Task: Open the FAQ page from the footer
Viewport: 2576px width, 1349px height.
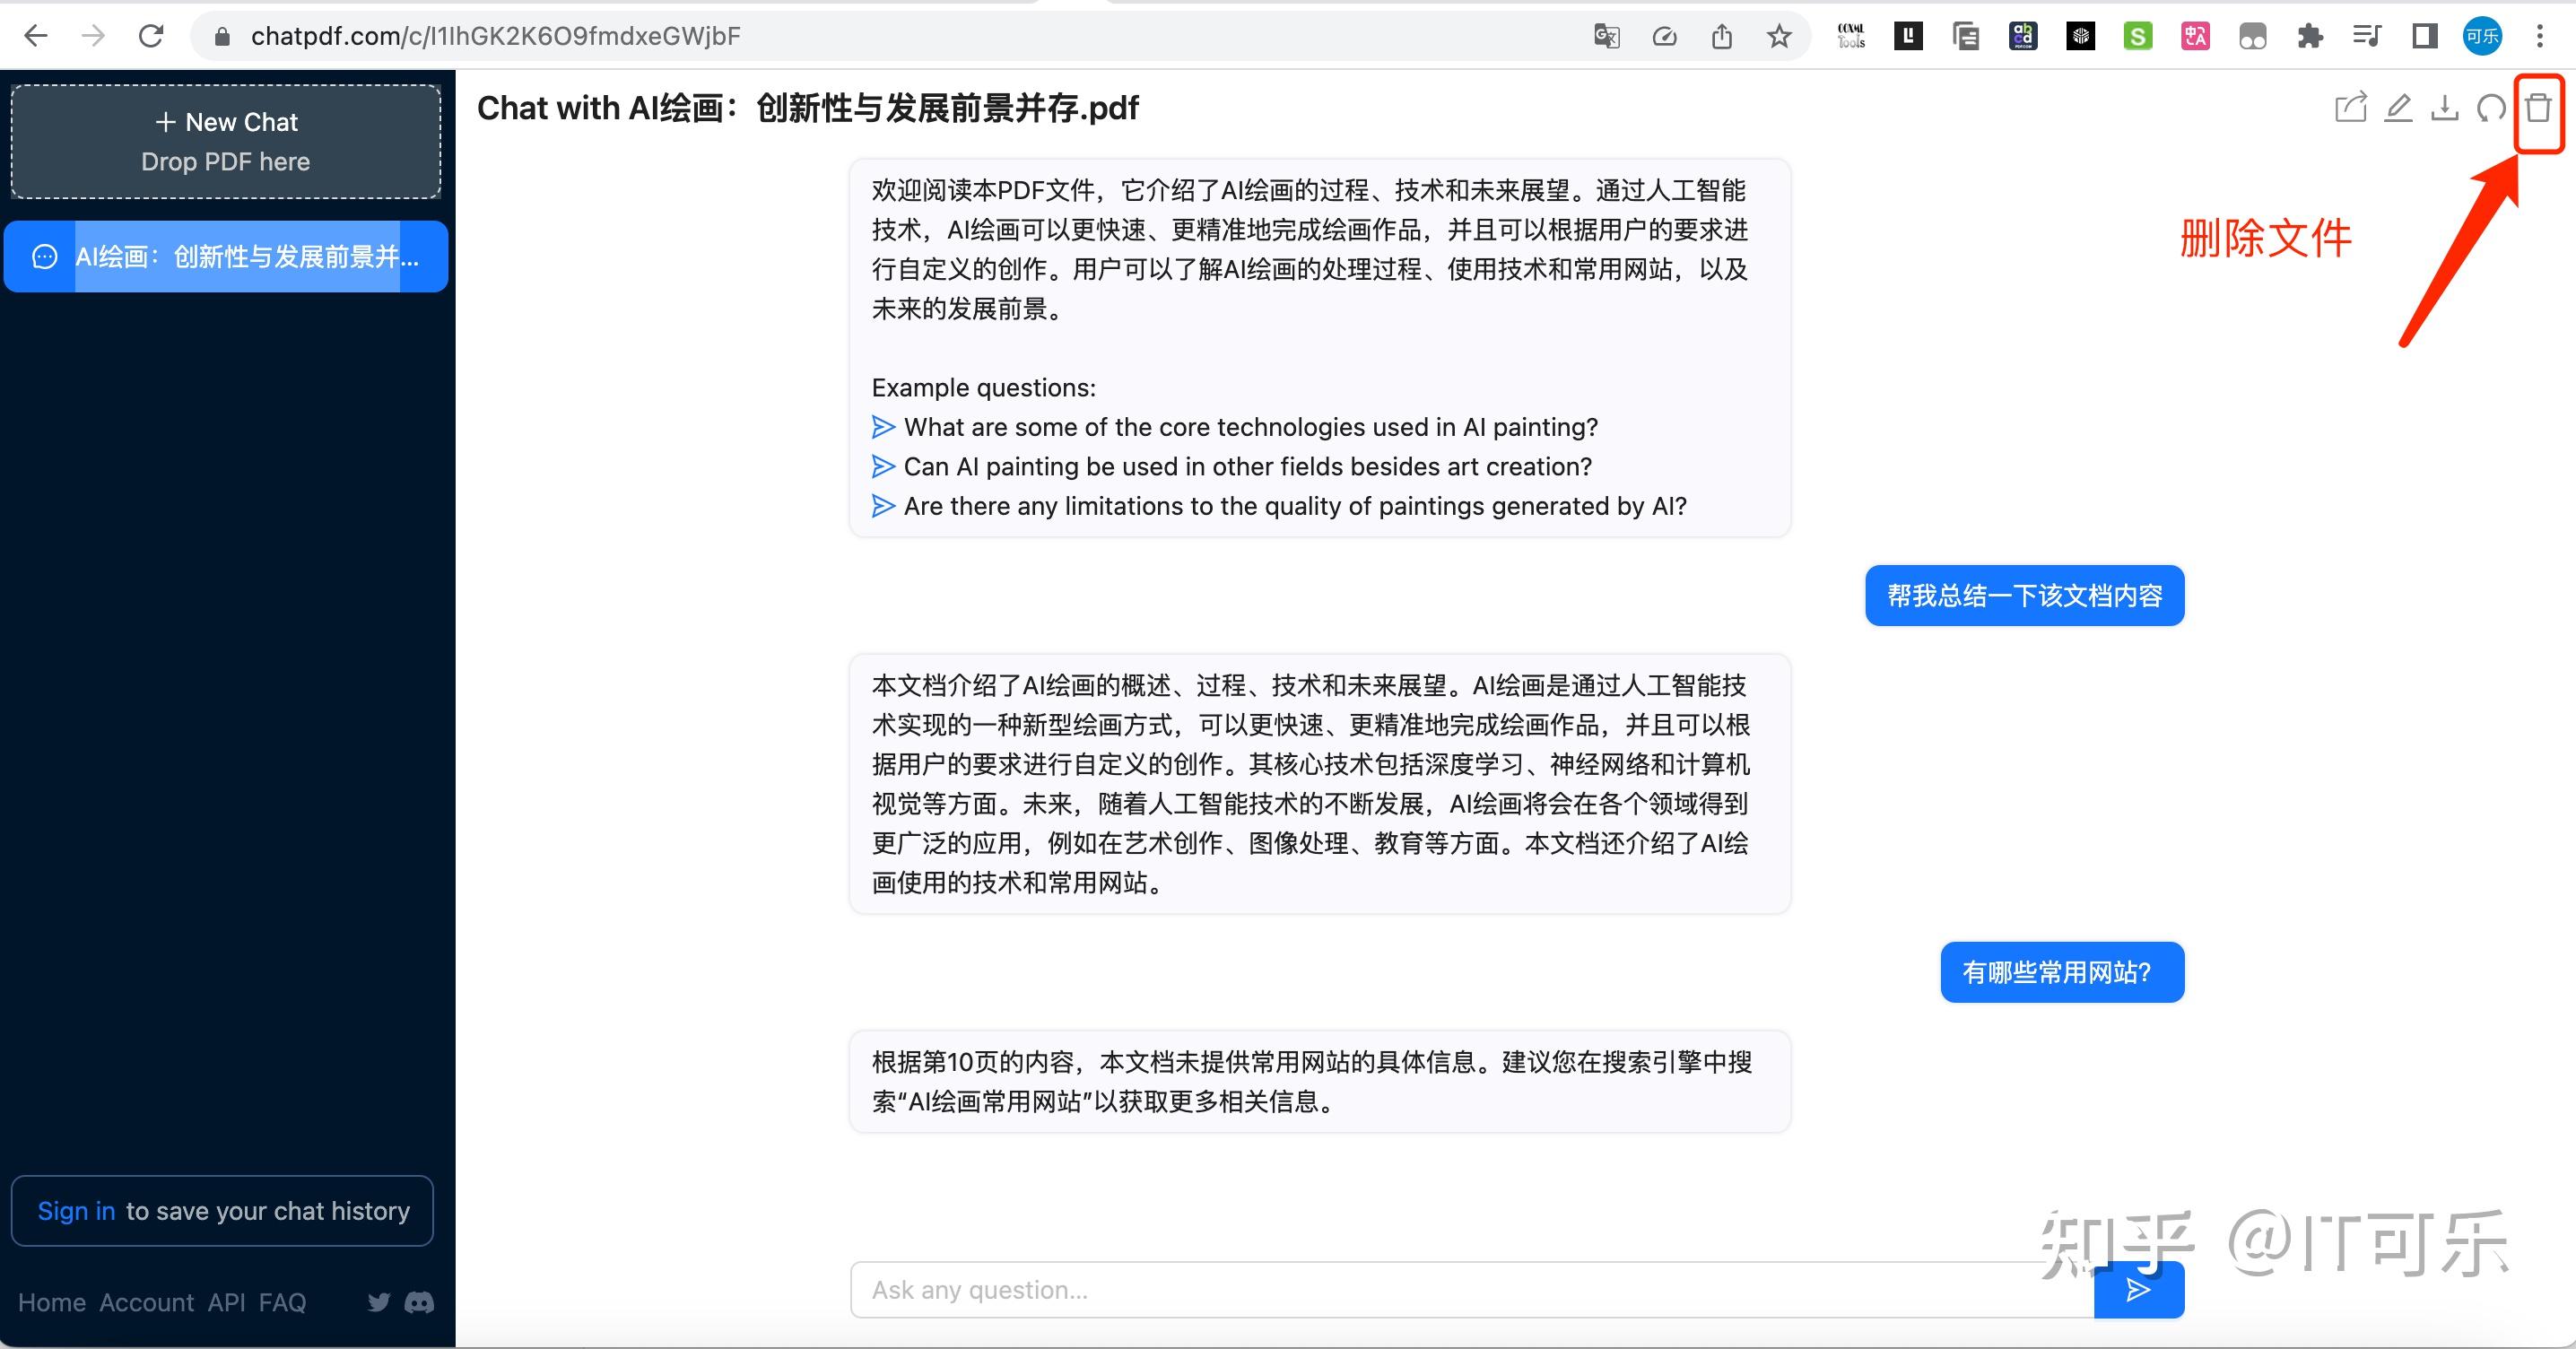Action: (x=283, y=1302)
